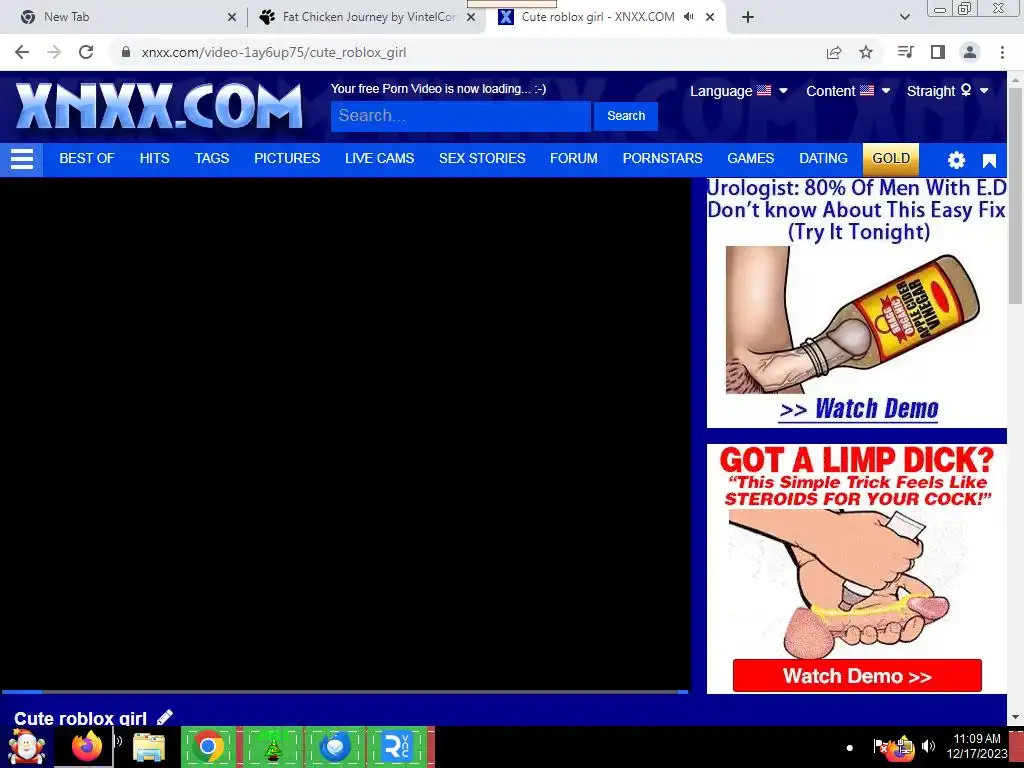This screenshot has height=768, width=1024.
Task: Expand the Language dropdown
Action: [739, 91]
